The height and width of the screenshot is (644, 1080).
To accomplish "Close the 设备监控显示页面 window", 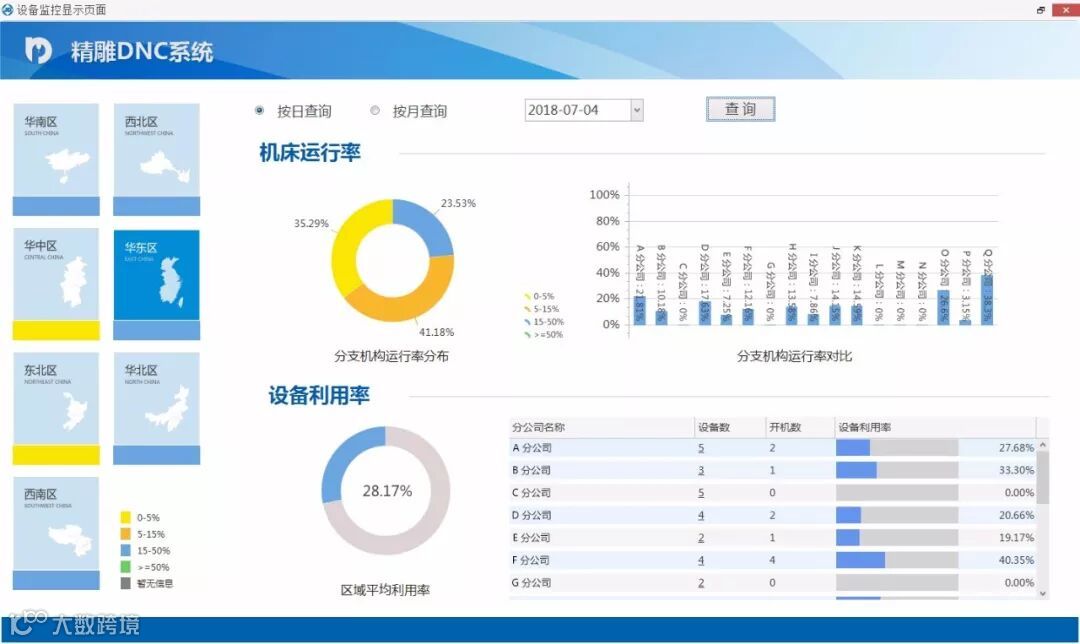I will coord(1066,10).
